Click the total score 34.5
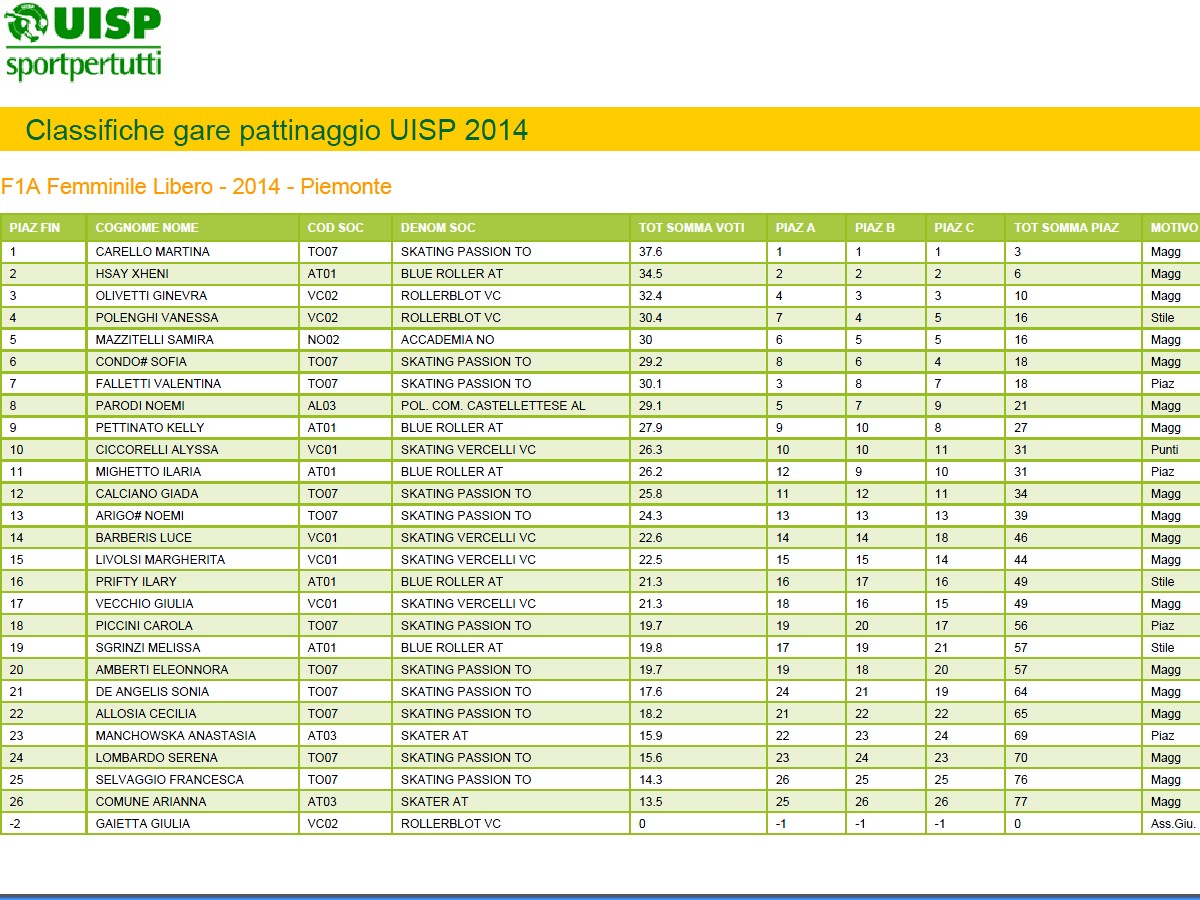This screenshot has height=900, width=1200. point(651,274)
